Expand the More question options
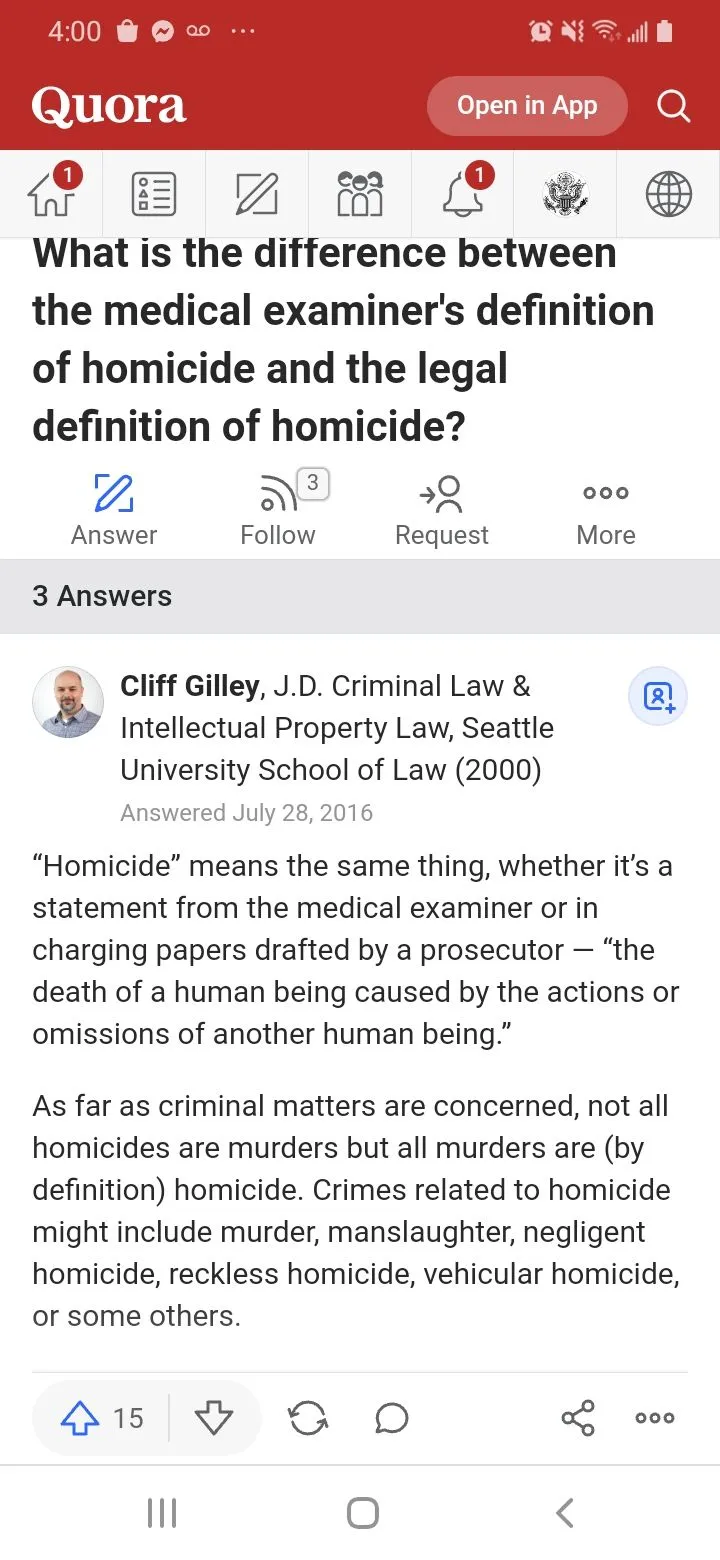 tap(606, 511)
